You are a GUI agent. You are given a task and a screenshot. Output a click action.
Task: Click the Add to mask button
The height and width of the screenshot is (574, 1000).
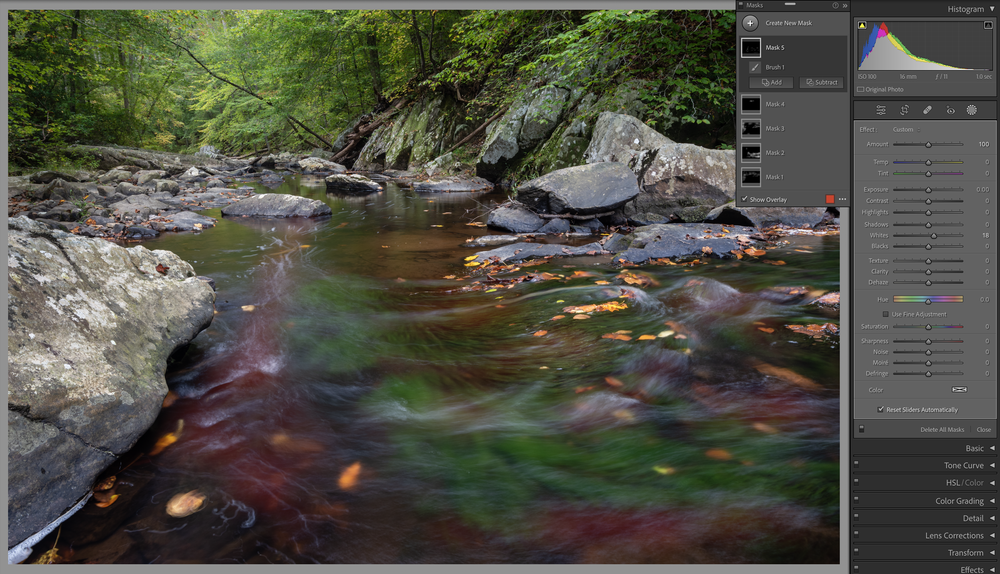point(771,82)
